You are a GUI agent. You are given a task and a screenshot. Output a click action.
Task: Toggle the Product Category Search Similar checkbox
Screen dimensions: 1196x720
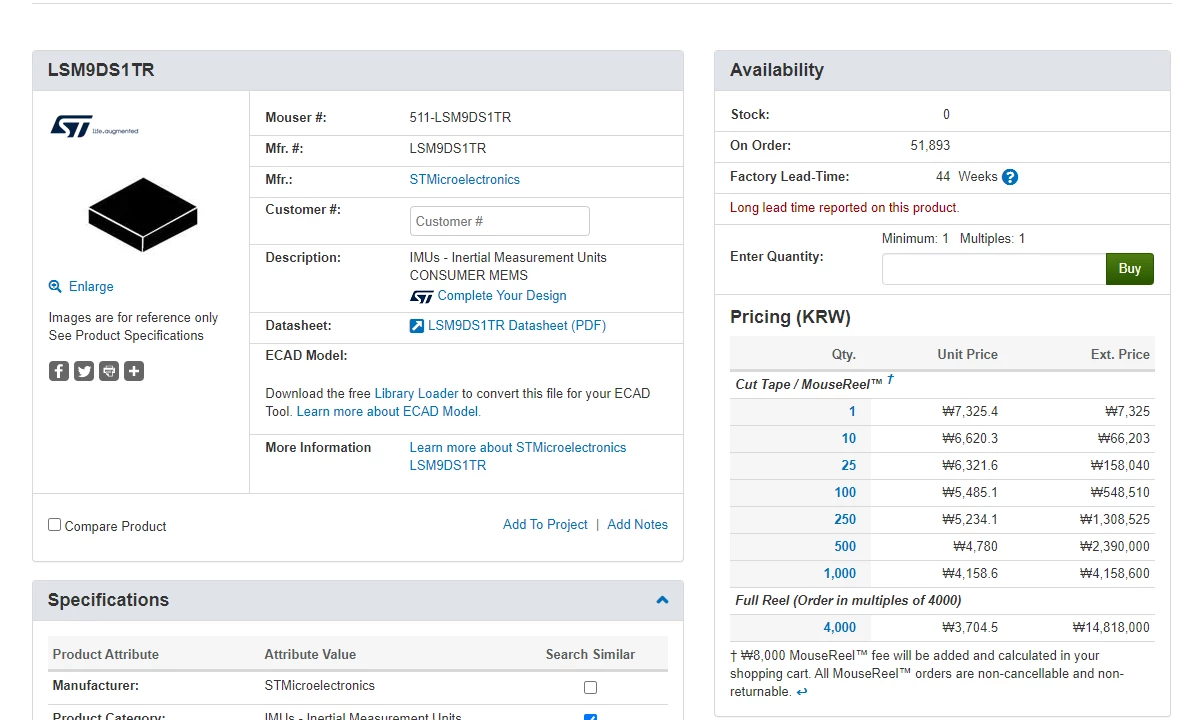pos(590,717)
